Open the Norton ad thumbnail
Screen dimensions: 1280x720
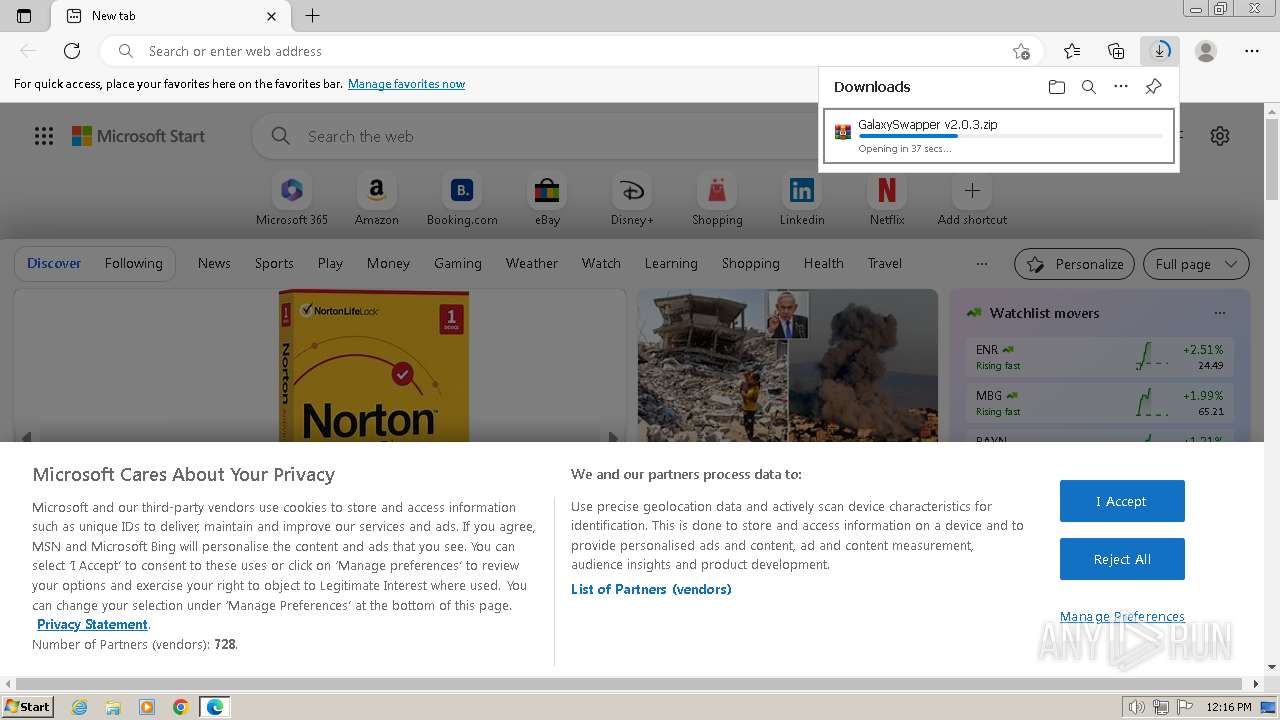click(x=373, y=366)
